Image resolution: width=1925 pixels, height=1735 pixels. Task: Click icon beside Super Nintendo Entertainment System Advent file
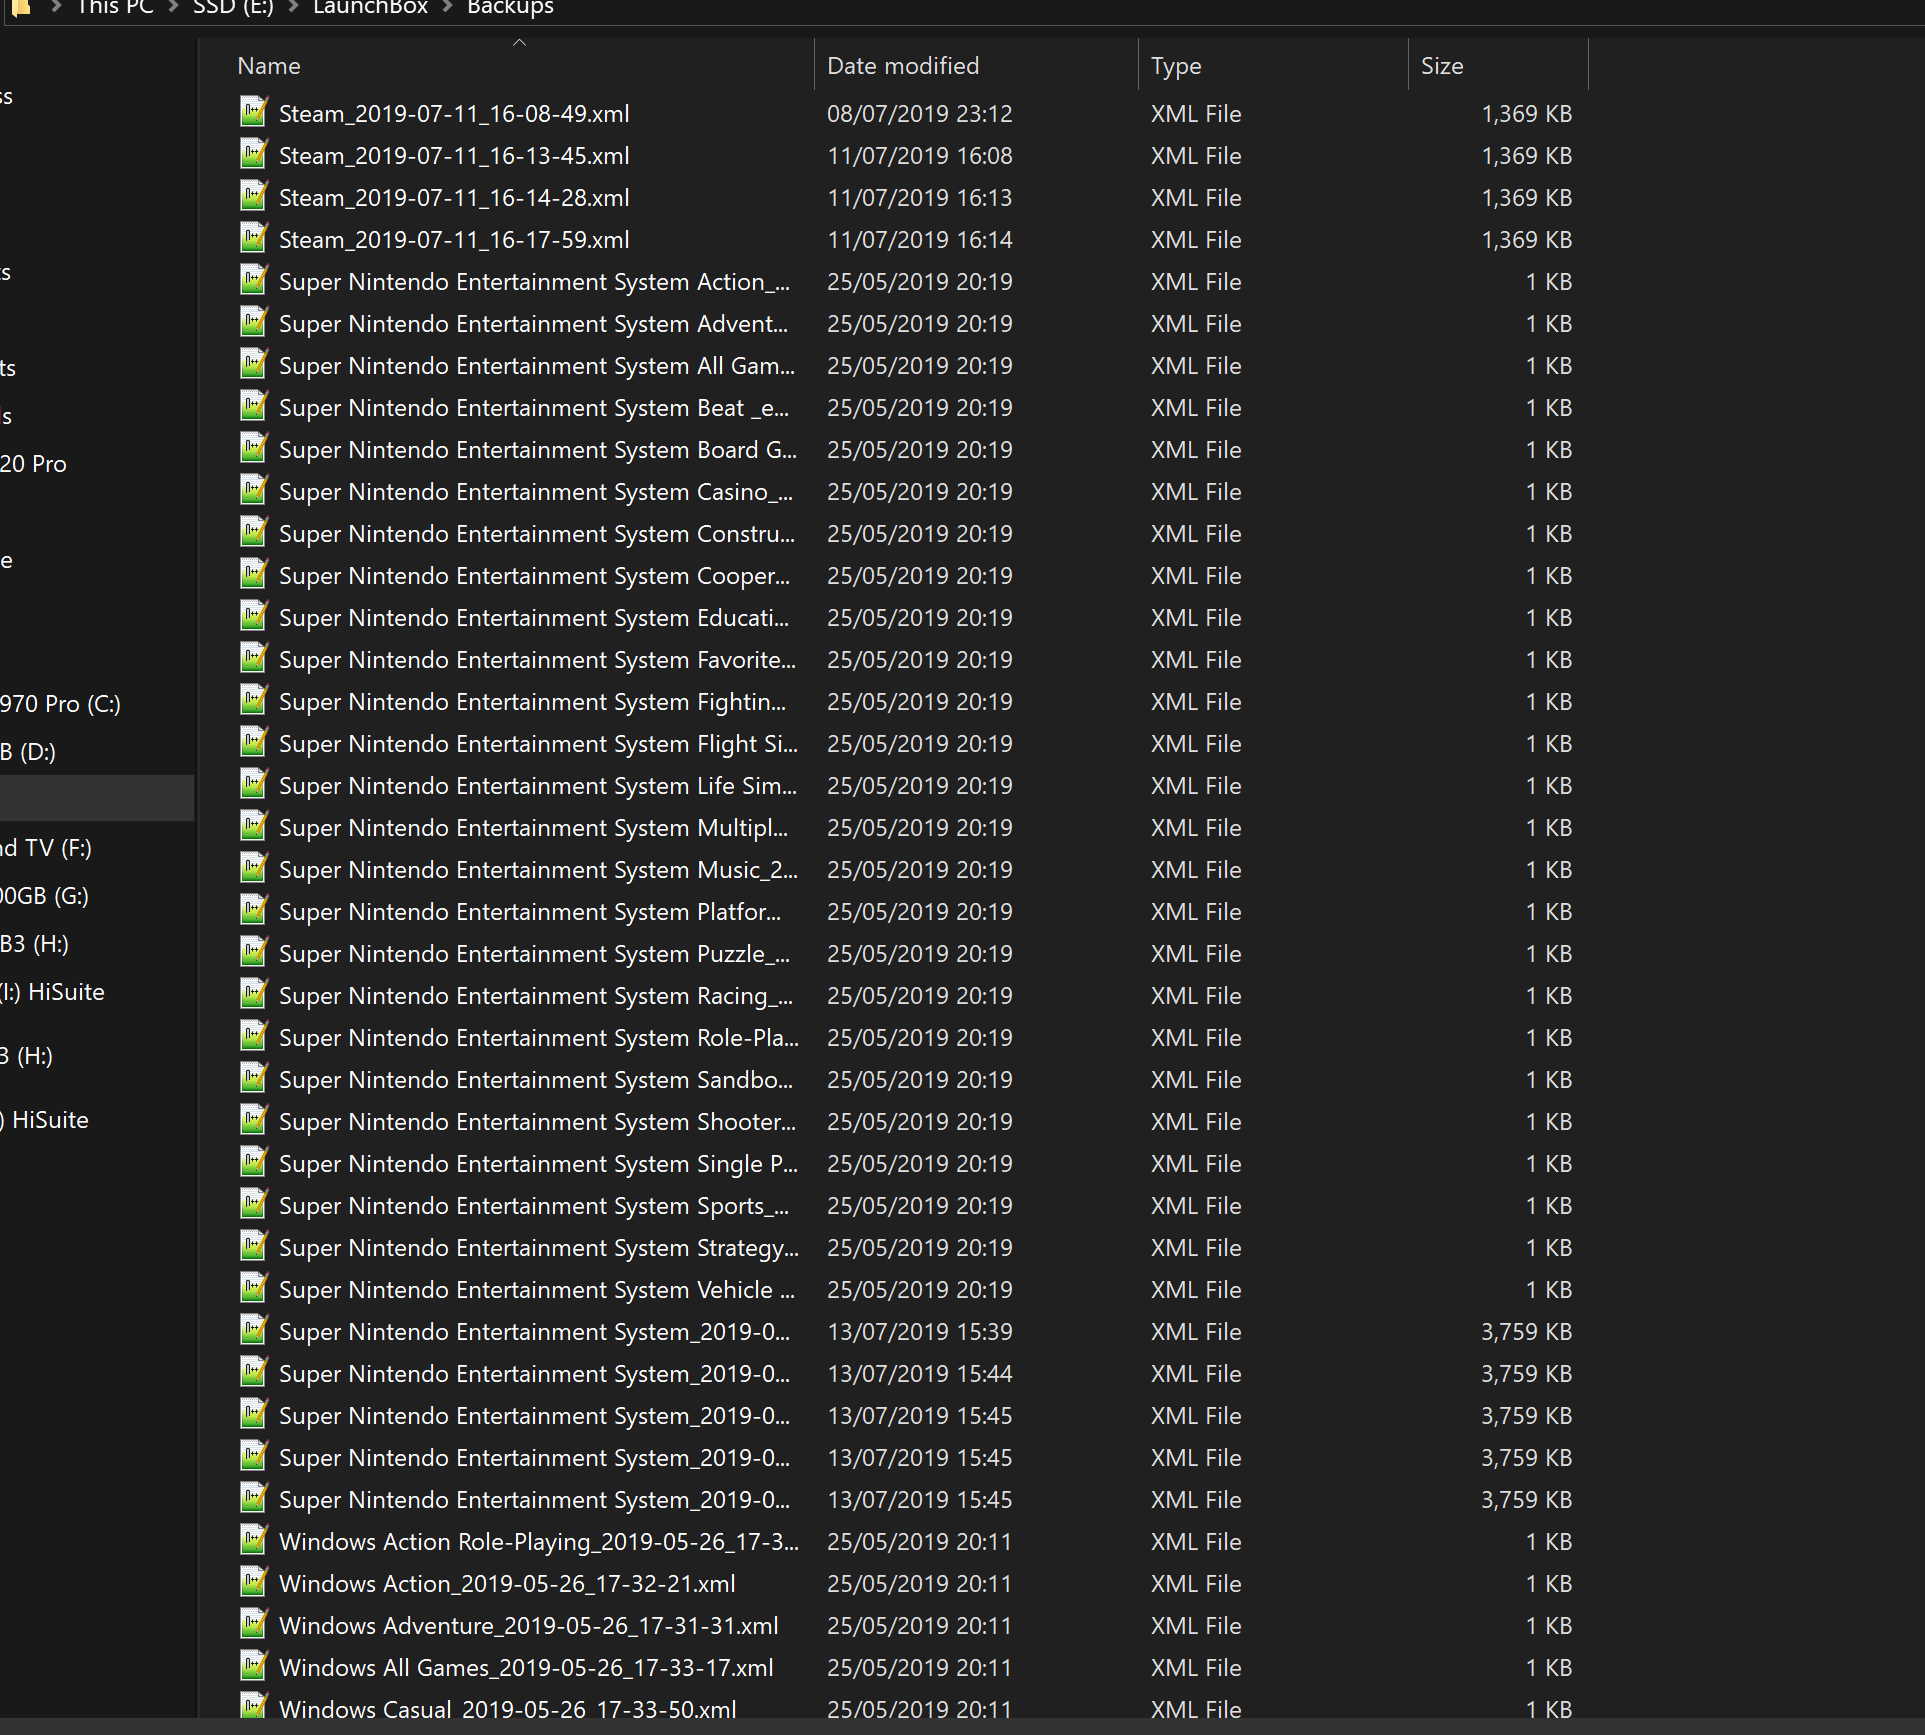(x=254, y=322)
